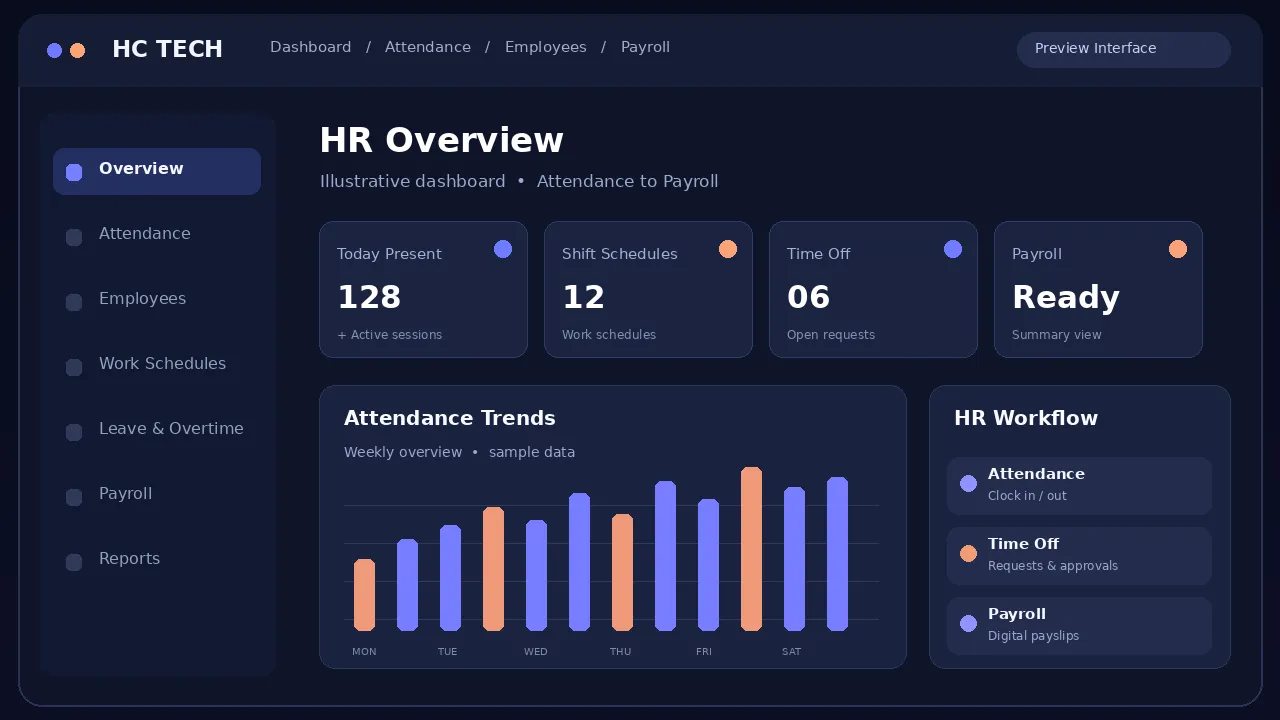Screen dimensions: 1280x720
Task: Click the shortest orange bar above MON
Action: click(365, 595)
